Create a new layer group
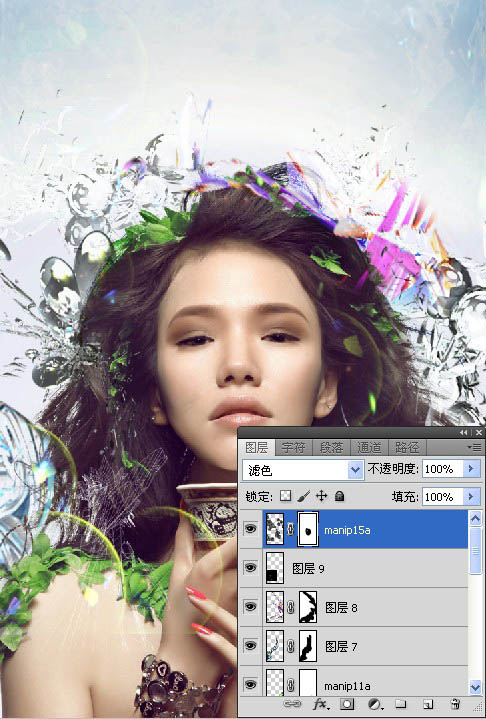The height and width of the screenshot is (719, 486). (x=400, y=704)
